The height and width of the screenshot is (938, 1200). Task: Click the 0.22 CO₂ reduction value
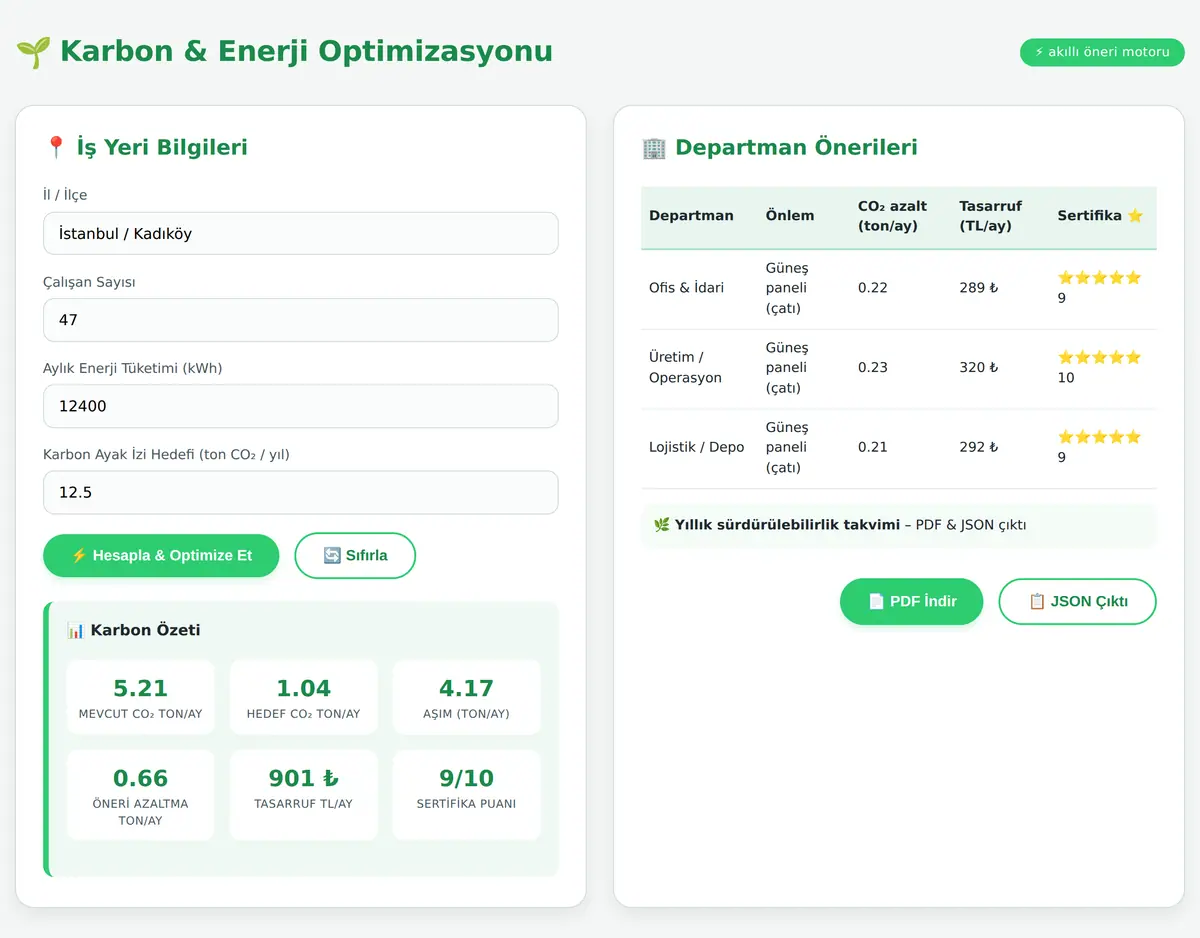point(873,288)
